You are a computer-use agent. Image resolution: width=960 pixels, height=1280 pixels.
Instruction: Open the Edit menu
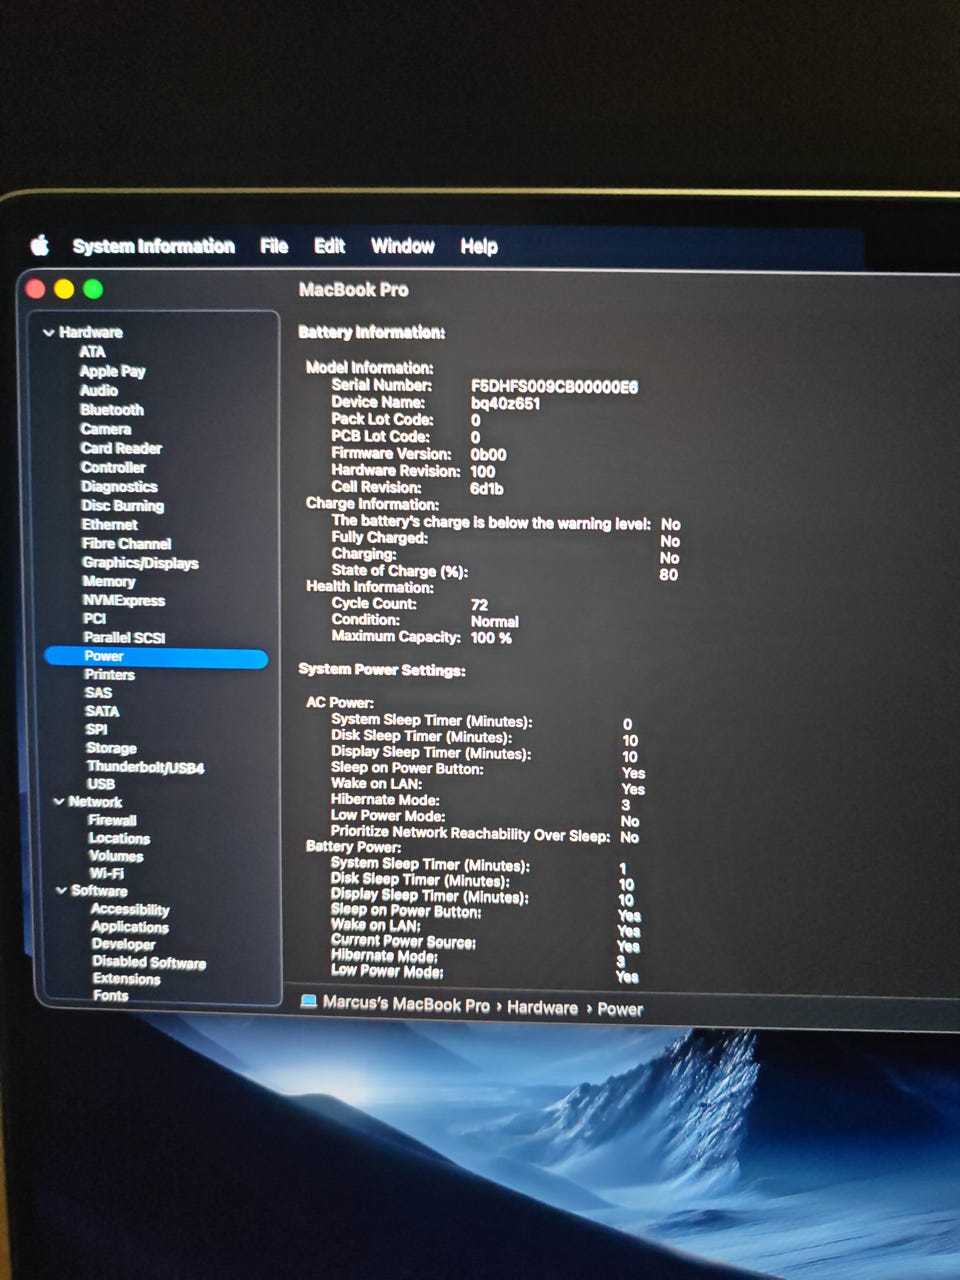[329, 246]
